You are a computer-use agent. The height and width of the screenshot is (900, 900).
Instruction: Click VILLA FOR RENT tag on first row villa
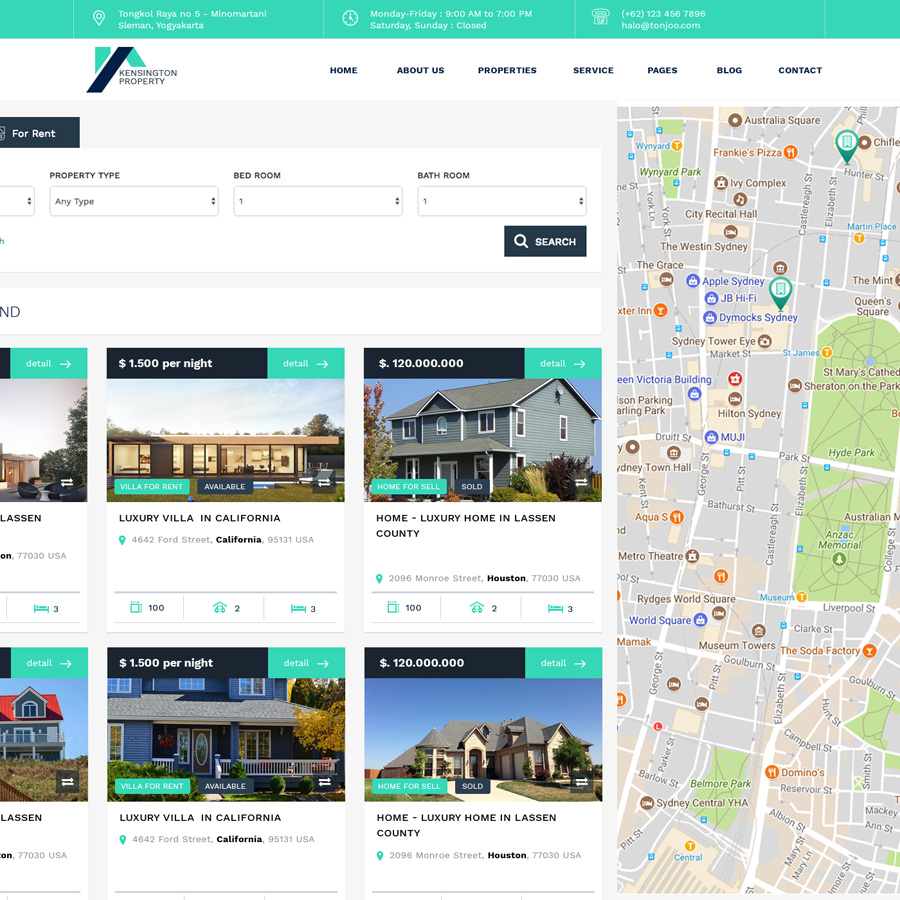coord(152,486)
